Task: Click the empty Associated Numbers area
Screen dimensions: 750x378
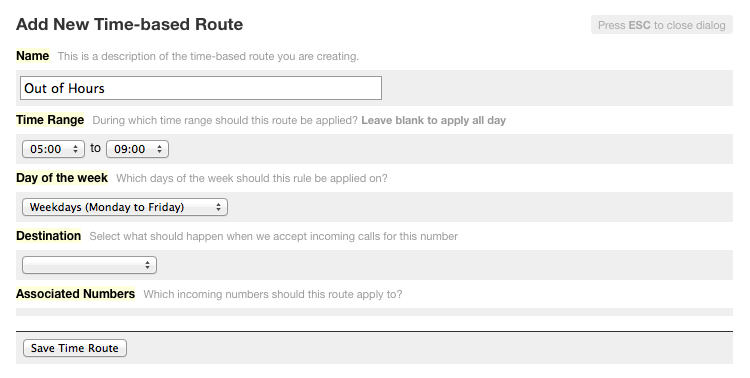Action: click(374, 312)
